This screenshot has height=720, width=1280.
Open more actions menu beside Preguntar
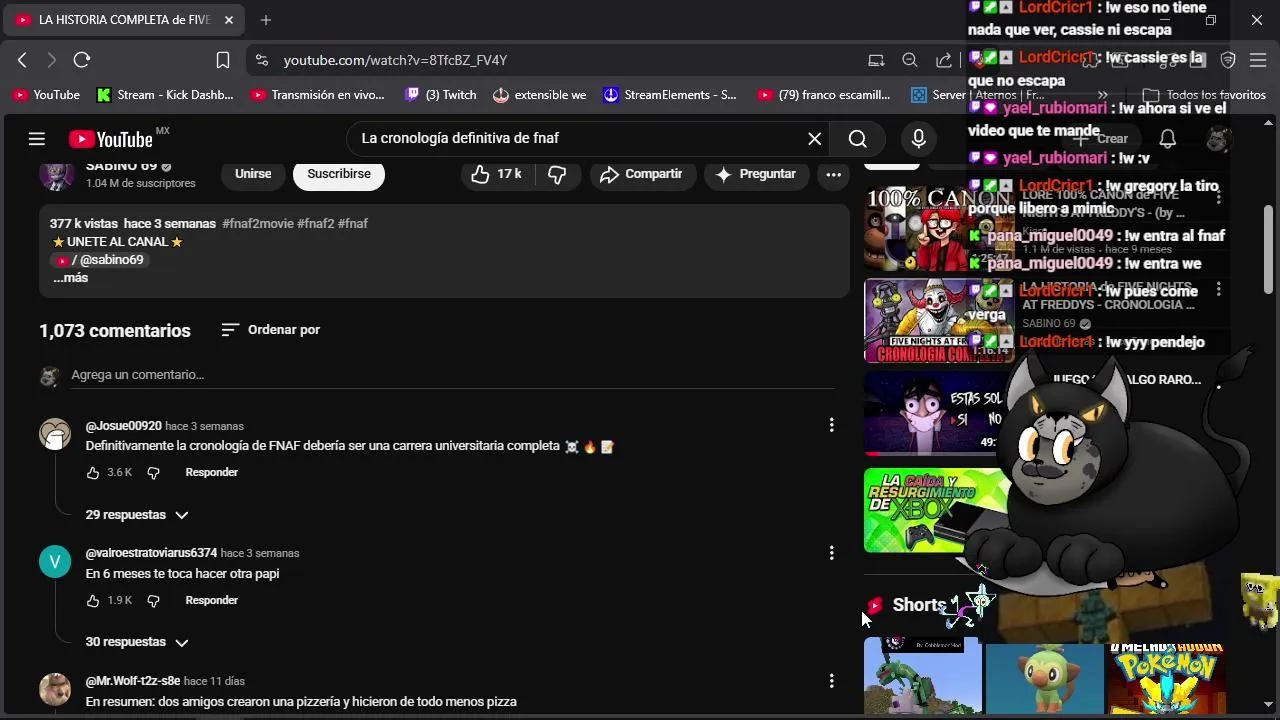[833, 174]
